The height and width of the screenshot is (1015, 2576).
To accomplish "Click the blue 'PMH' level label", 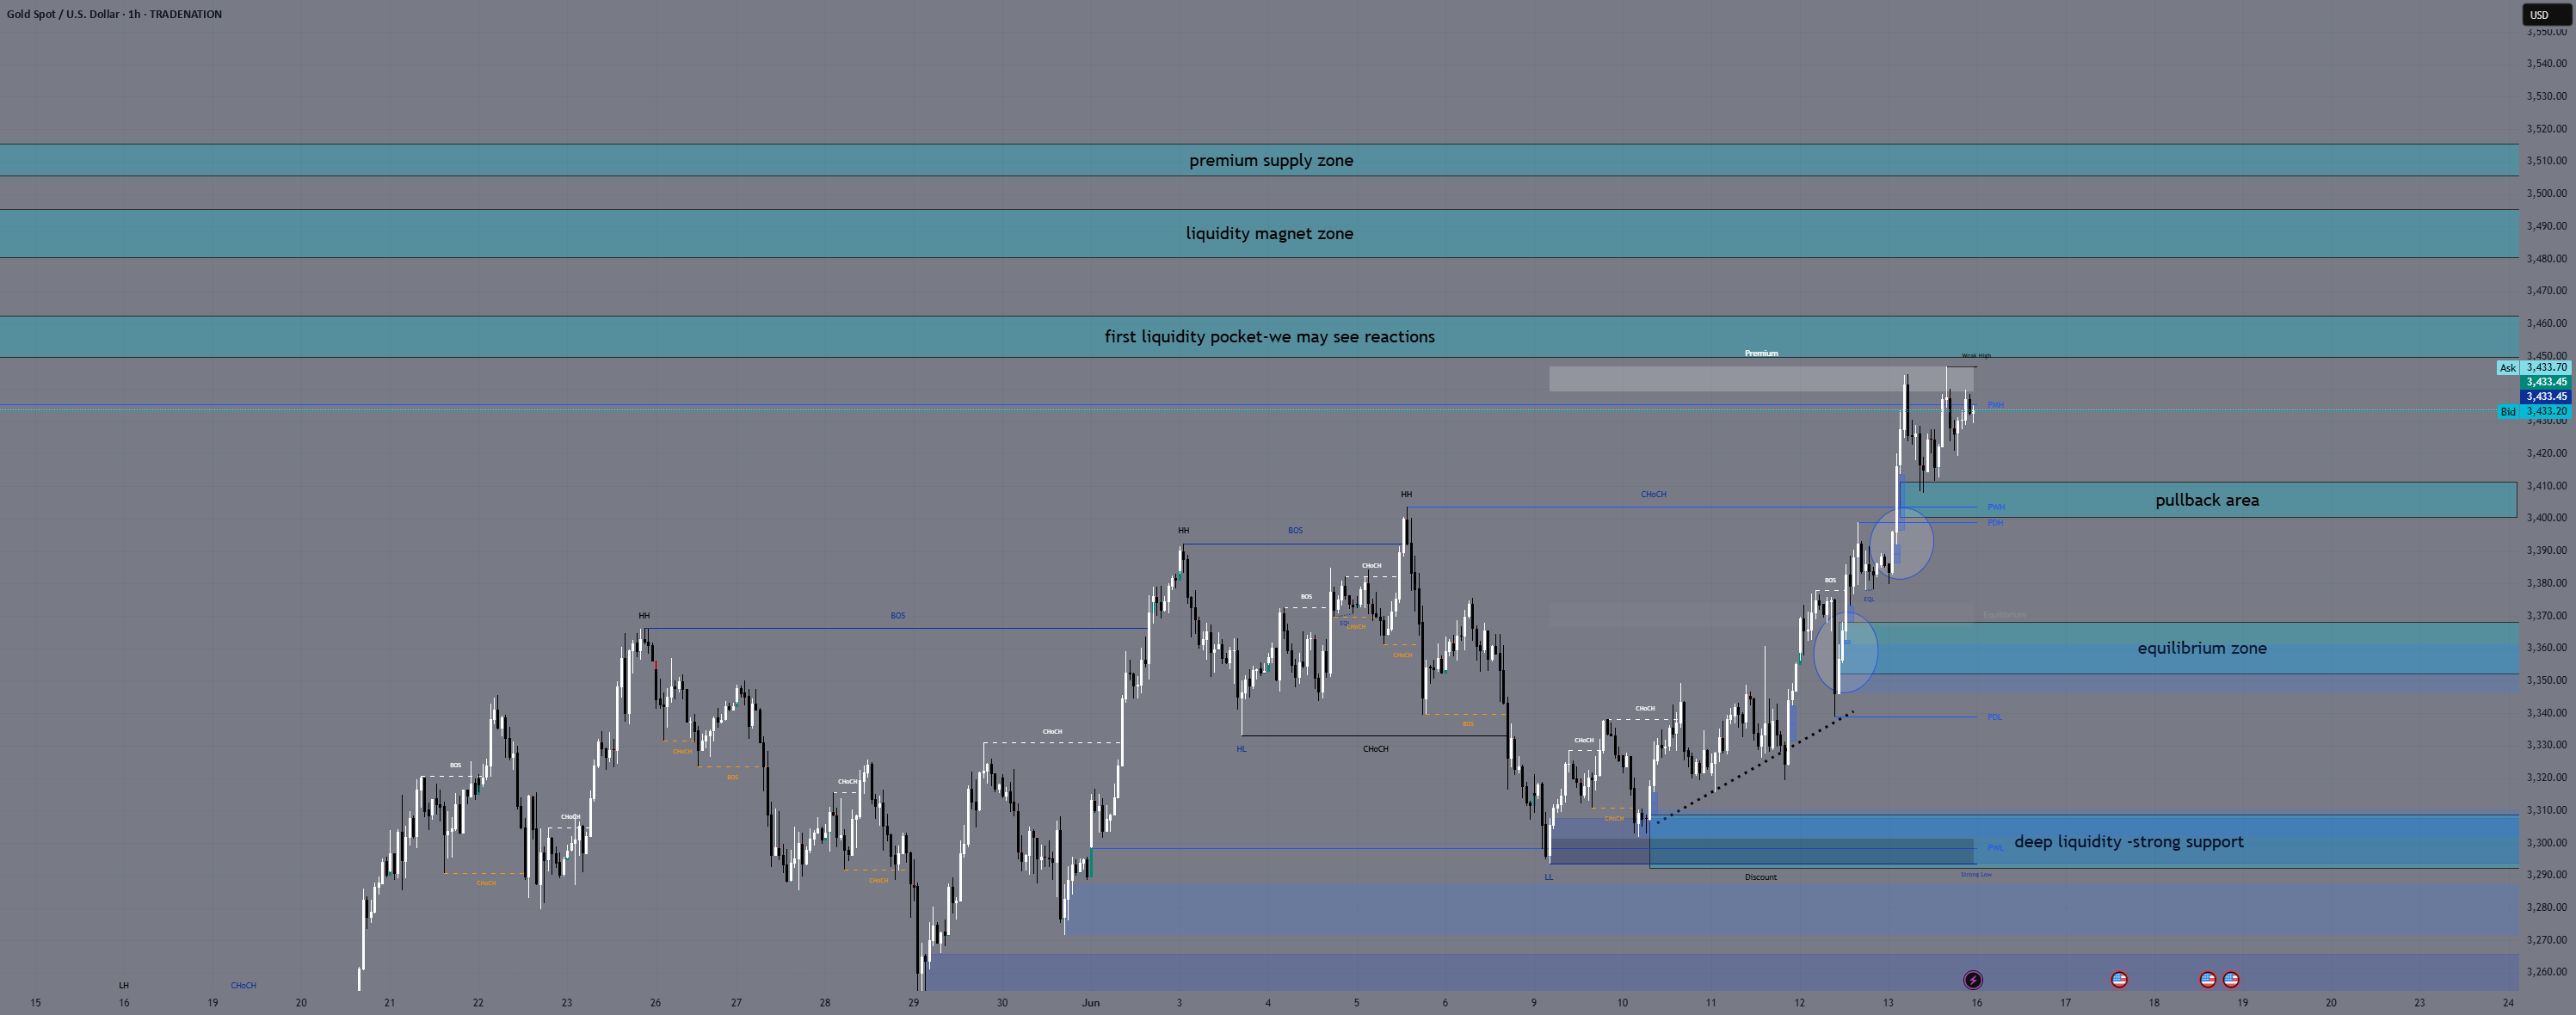I will pos(1995,405).
